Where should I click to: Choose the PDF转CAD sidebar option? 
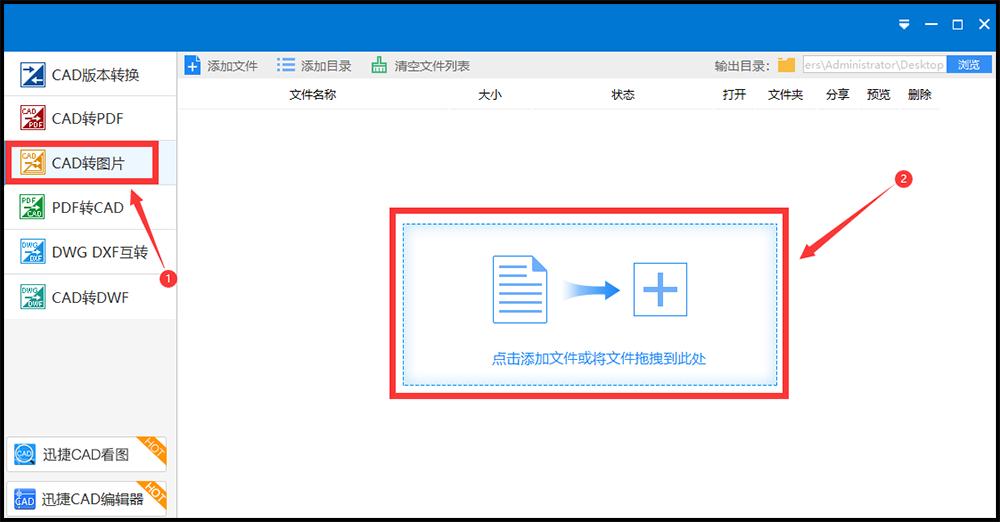[x=90, y=207]
